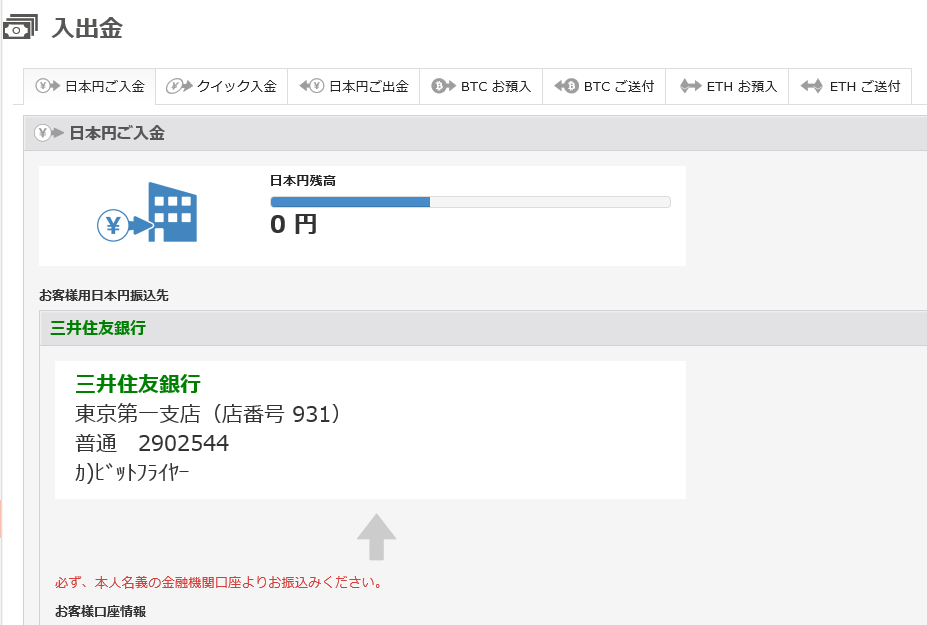Image resolution: width=927 pixels, height=625 pixels.
Task: Click the wallet icon beside 入出金 heading
Action: (x=21, y=28)
